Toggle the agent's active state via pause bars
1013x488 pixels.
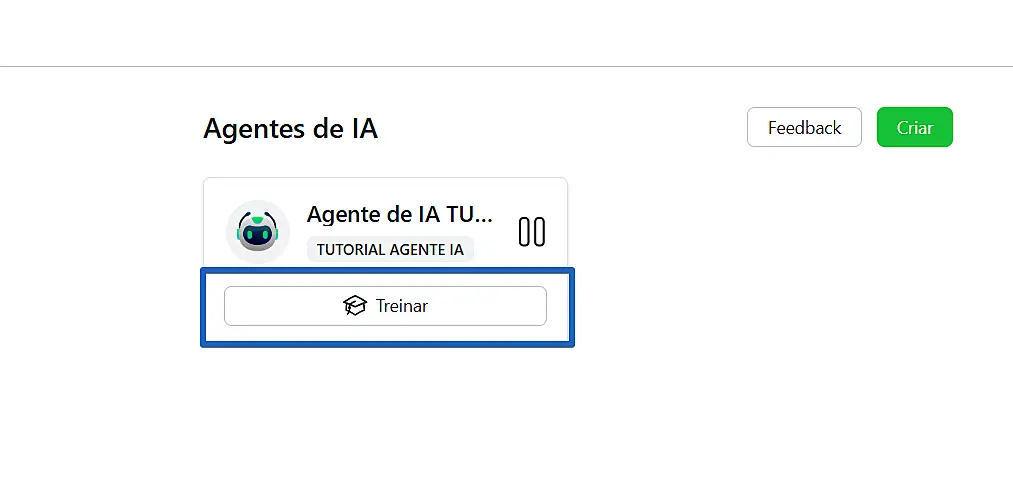click(x=532, y=231)
